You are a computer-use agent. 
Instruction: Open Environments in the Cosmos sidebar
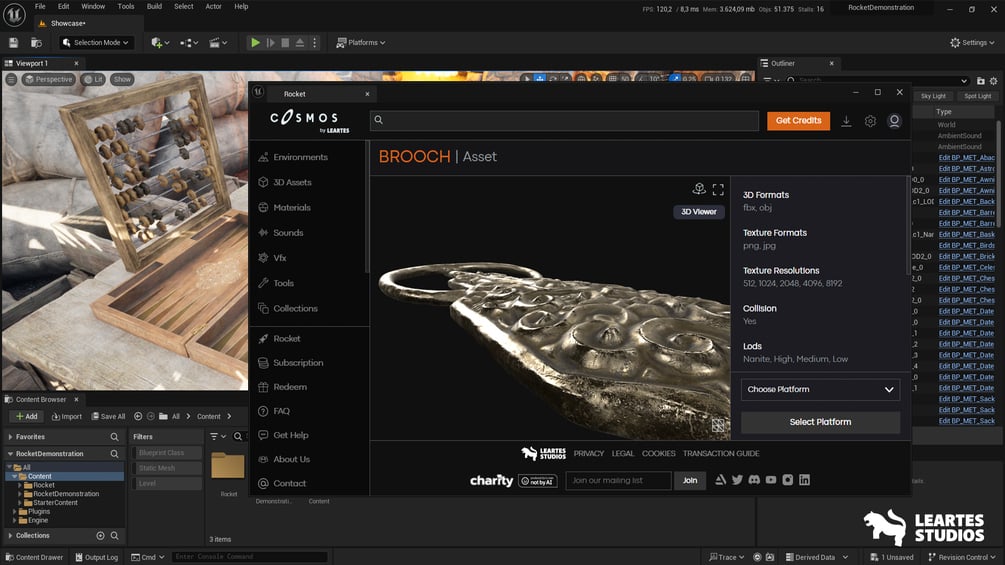(x=293, y=157)
